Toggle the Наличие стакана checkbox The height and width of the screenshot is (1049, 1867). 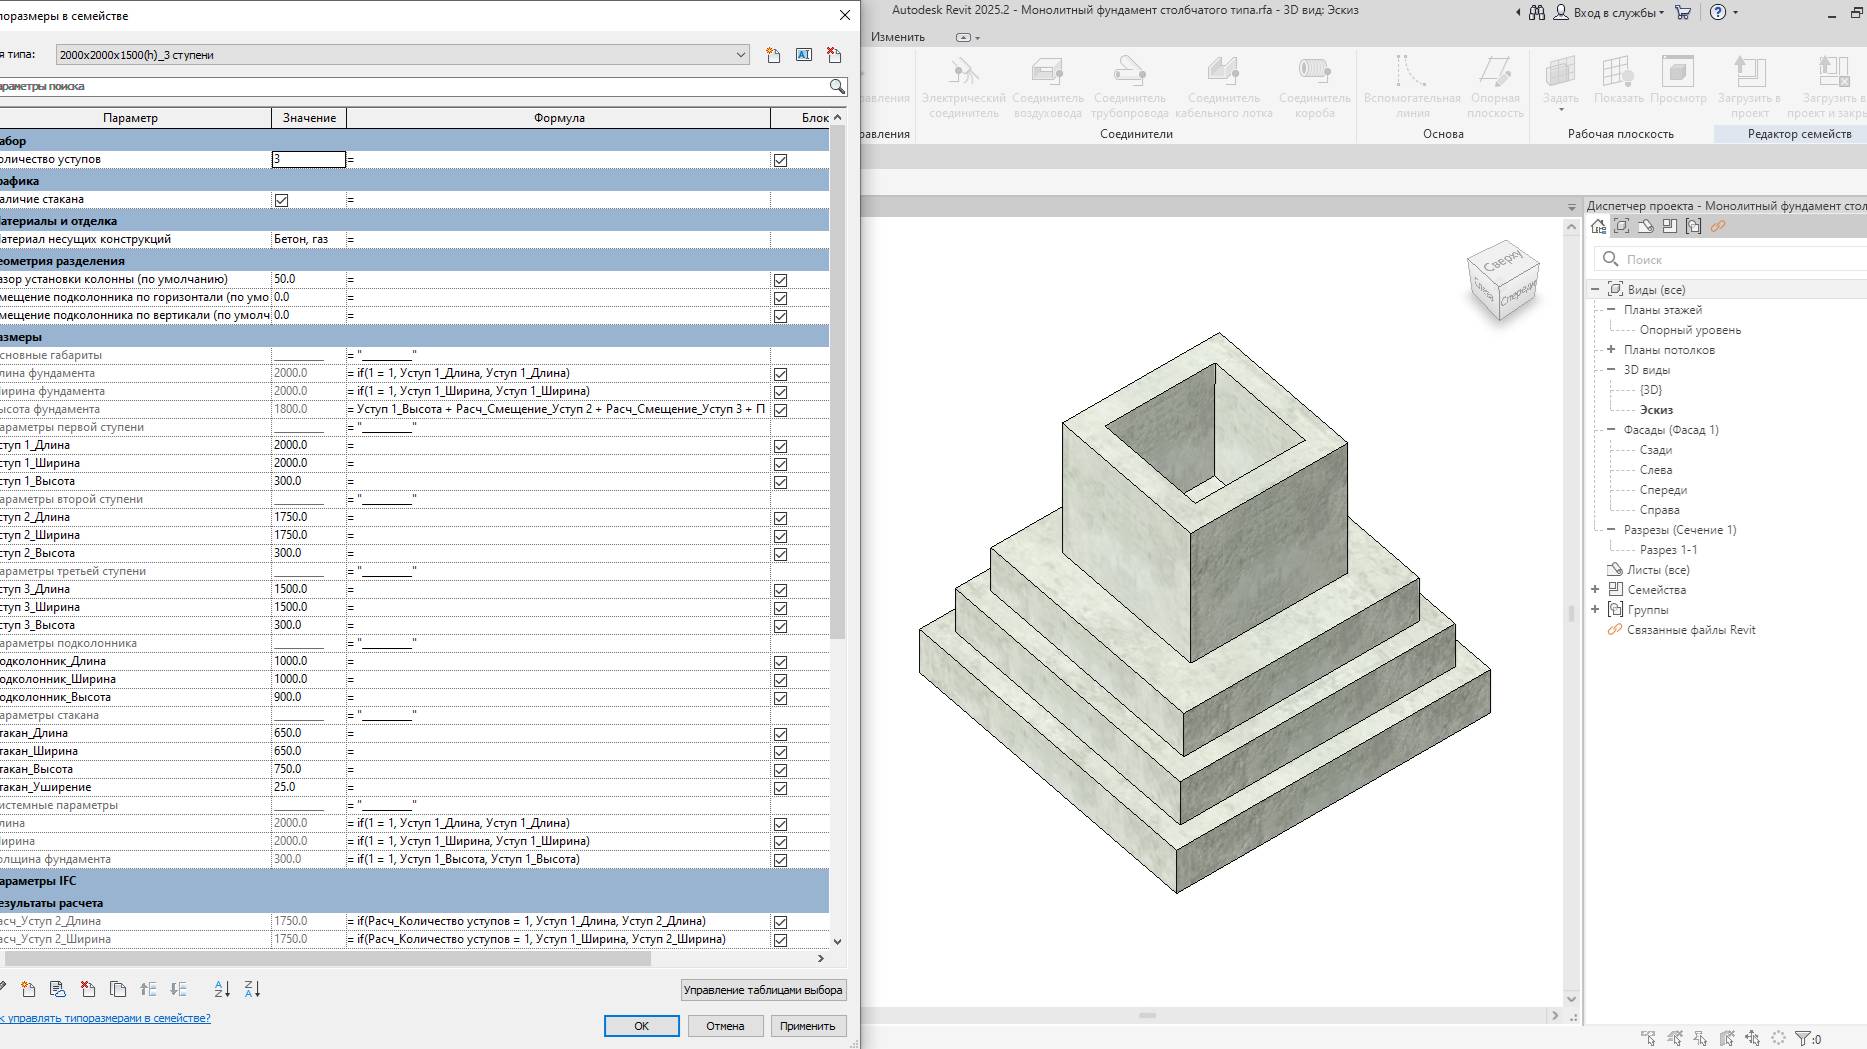point(283,198)
